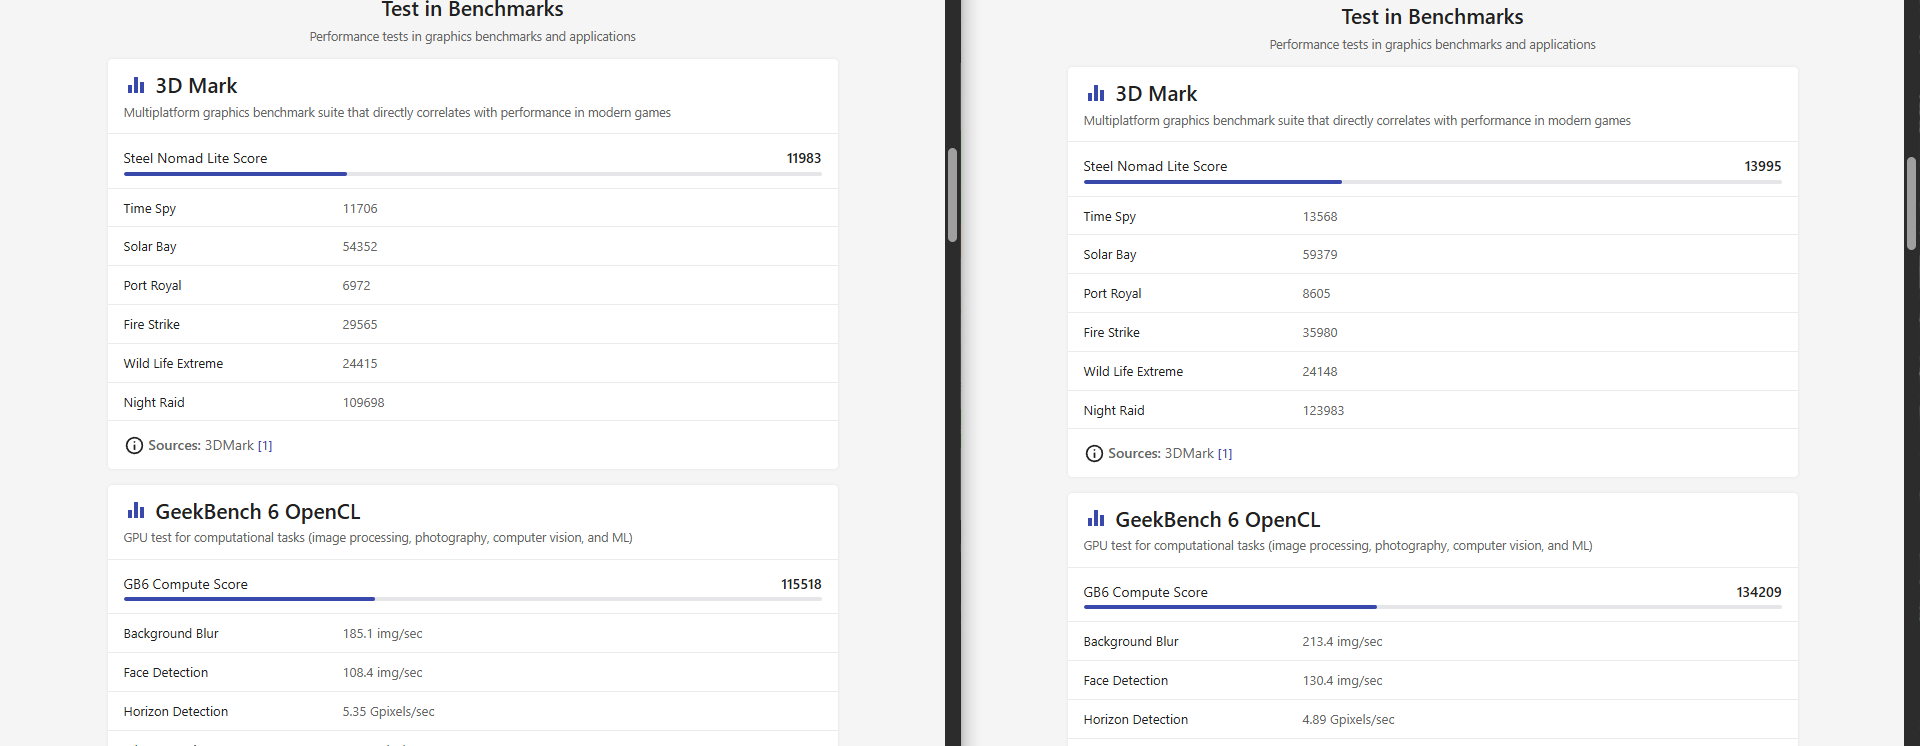Click the Steel Nomad Lite Score label in left pane
The height and width of the screenshot is (746, 1920).
195,159
